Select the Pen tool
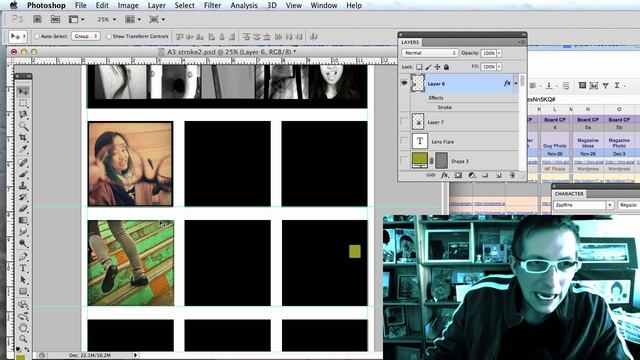This screenshot has width=640, height=360. pos(23,257)
